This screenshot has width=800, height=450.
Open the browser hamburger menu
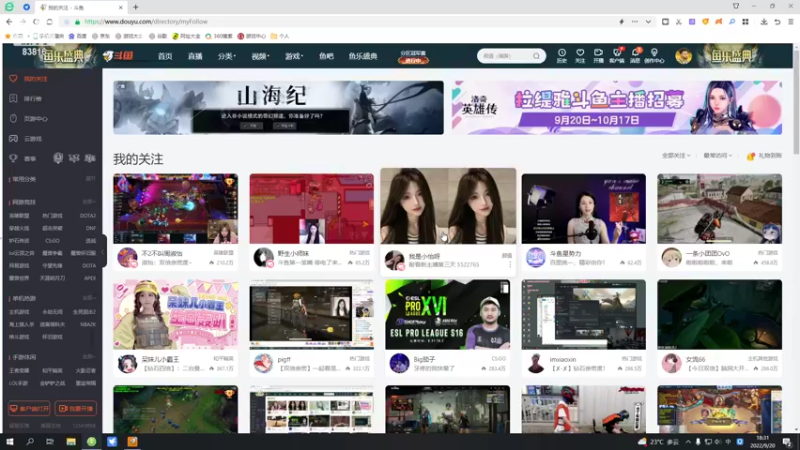point(791,21)
